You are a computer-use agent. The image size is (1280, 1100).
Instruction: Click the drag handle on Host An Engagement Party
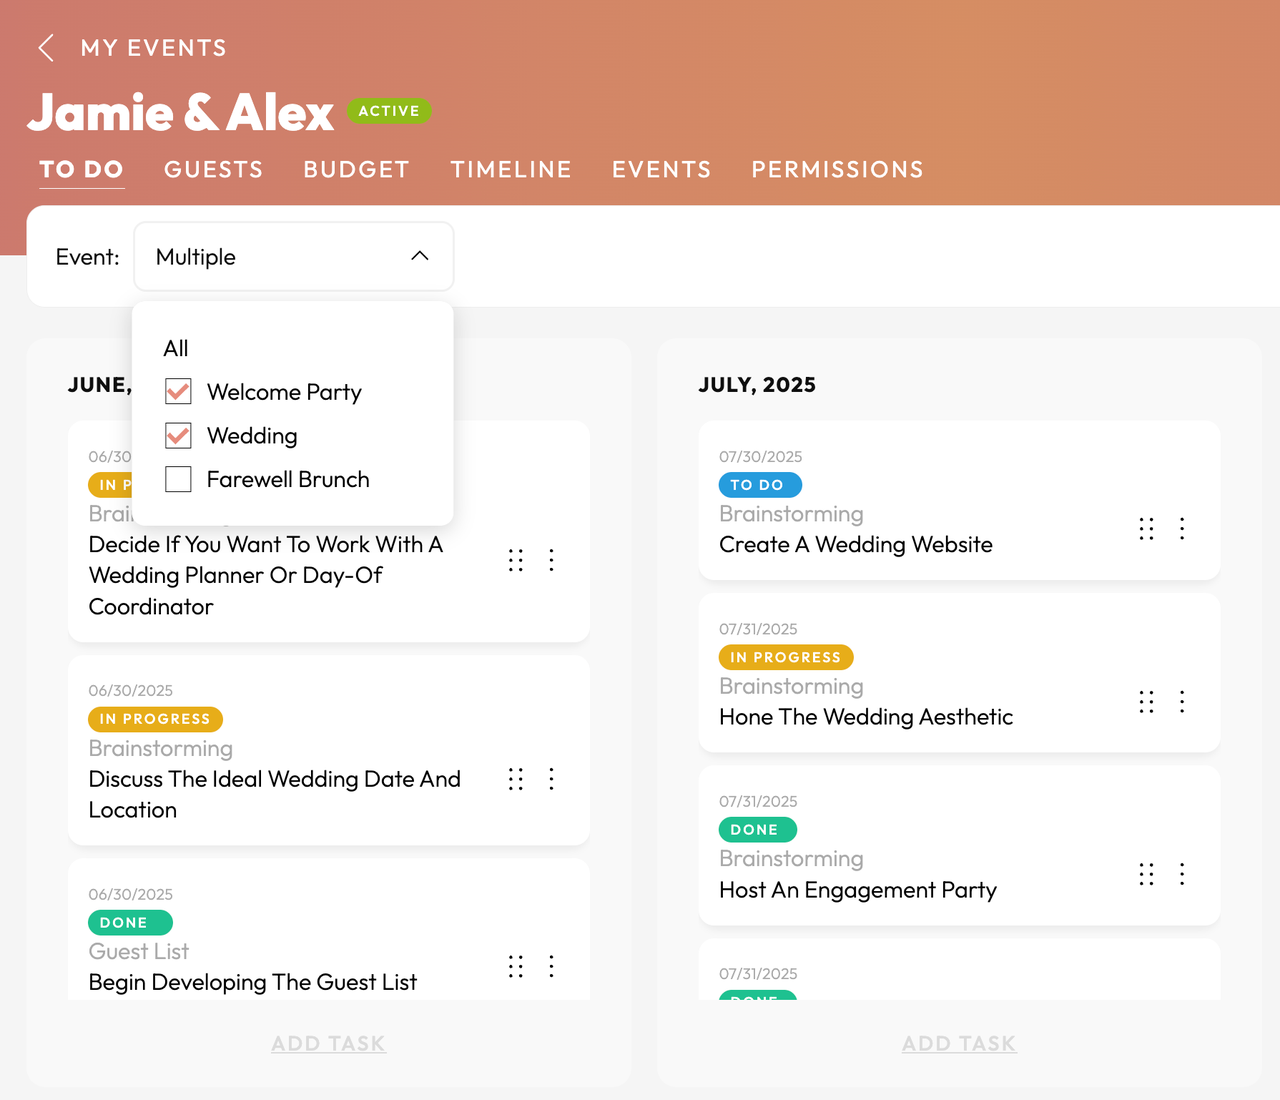[x=1146, y=874]
